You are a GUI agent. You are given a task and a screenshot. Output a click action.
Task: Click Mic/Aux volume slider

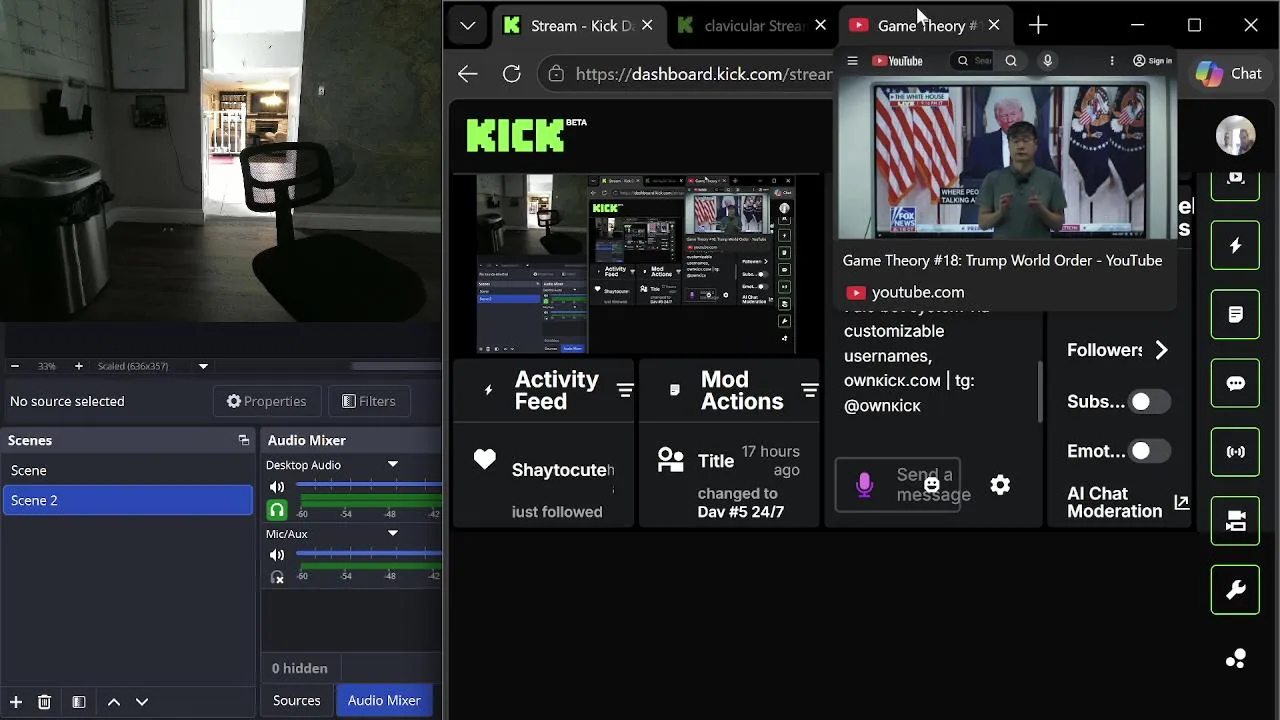coord(368,555)
